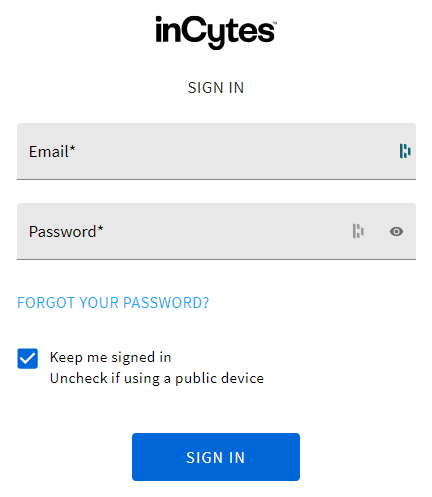The width and height of the screenshot is (432, 497).
Task: Toggle password visibility with the eye
Action: click(396, 231)
